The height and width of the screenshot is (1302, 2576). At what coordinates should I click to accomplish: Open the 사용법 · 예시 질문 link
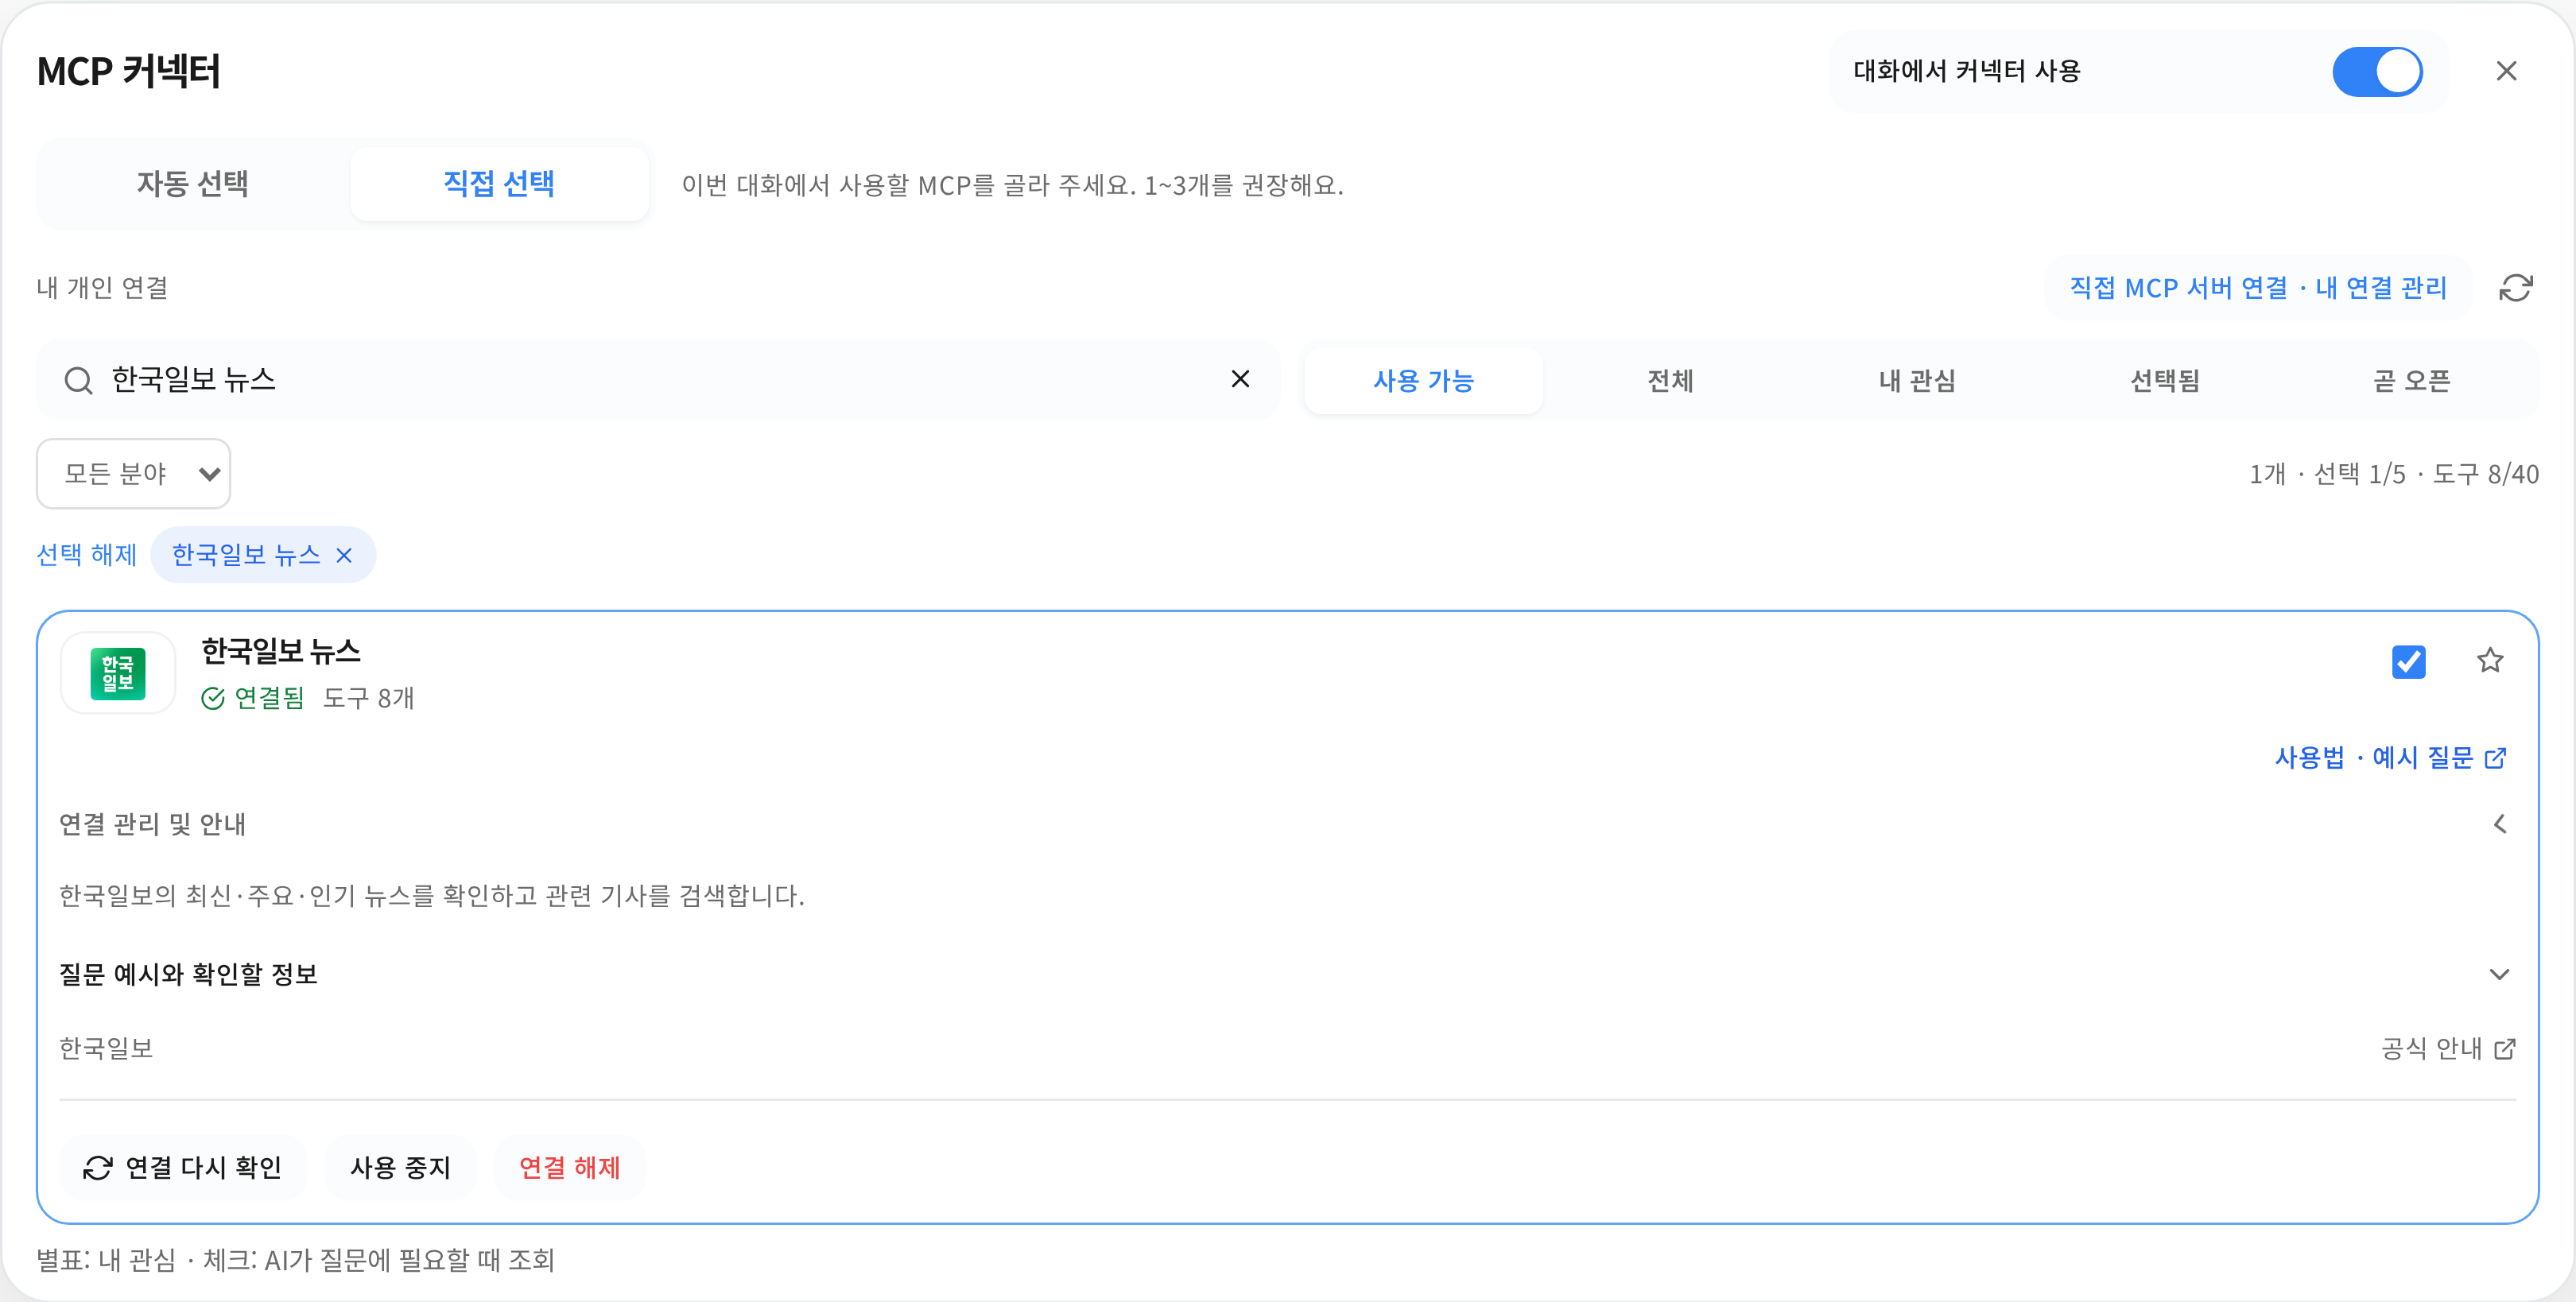(2389, 758)
